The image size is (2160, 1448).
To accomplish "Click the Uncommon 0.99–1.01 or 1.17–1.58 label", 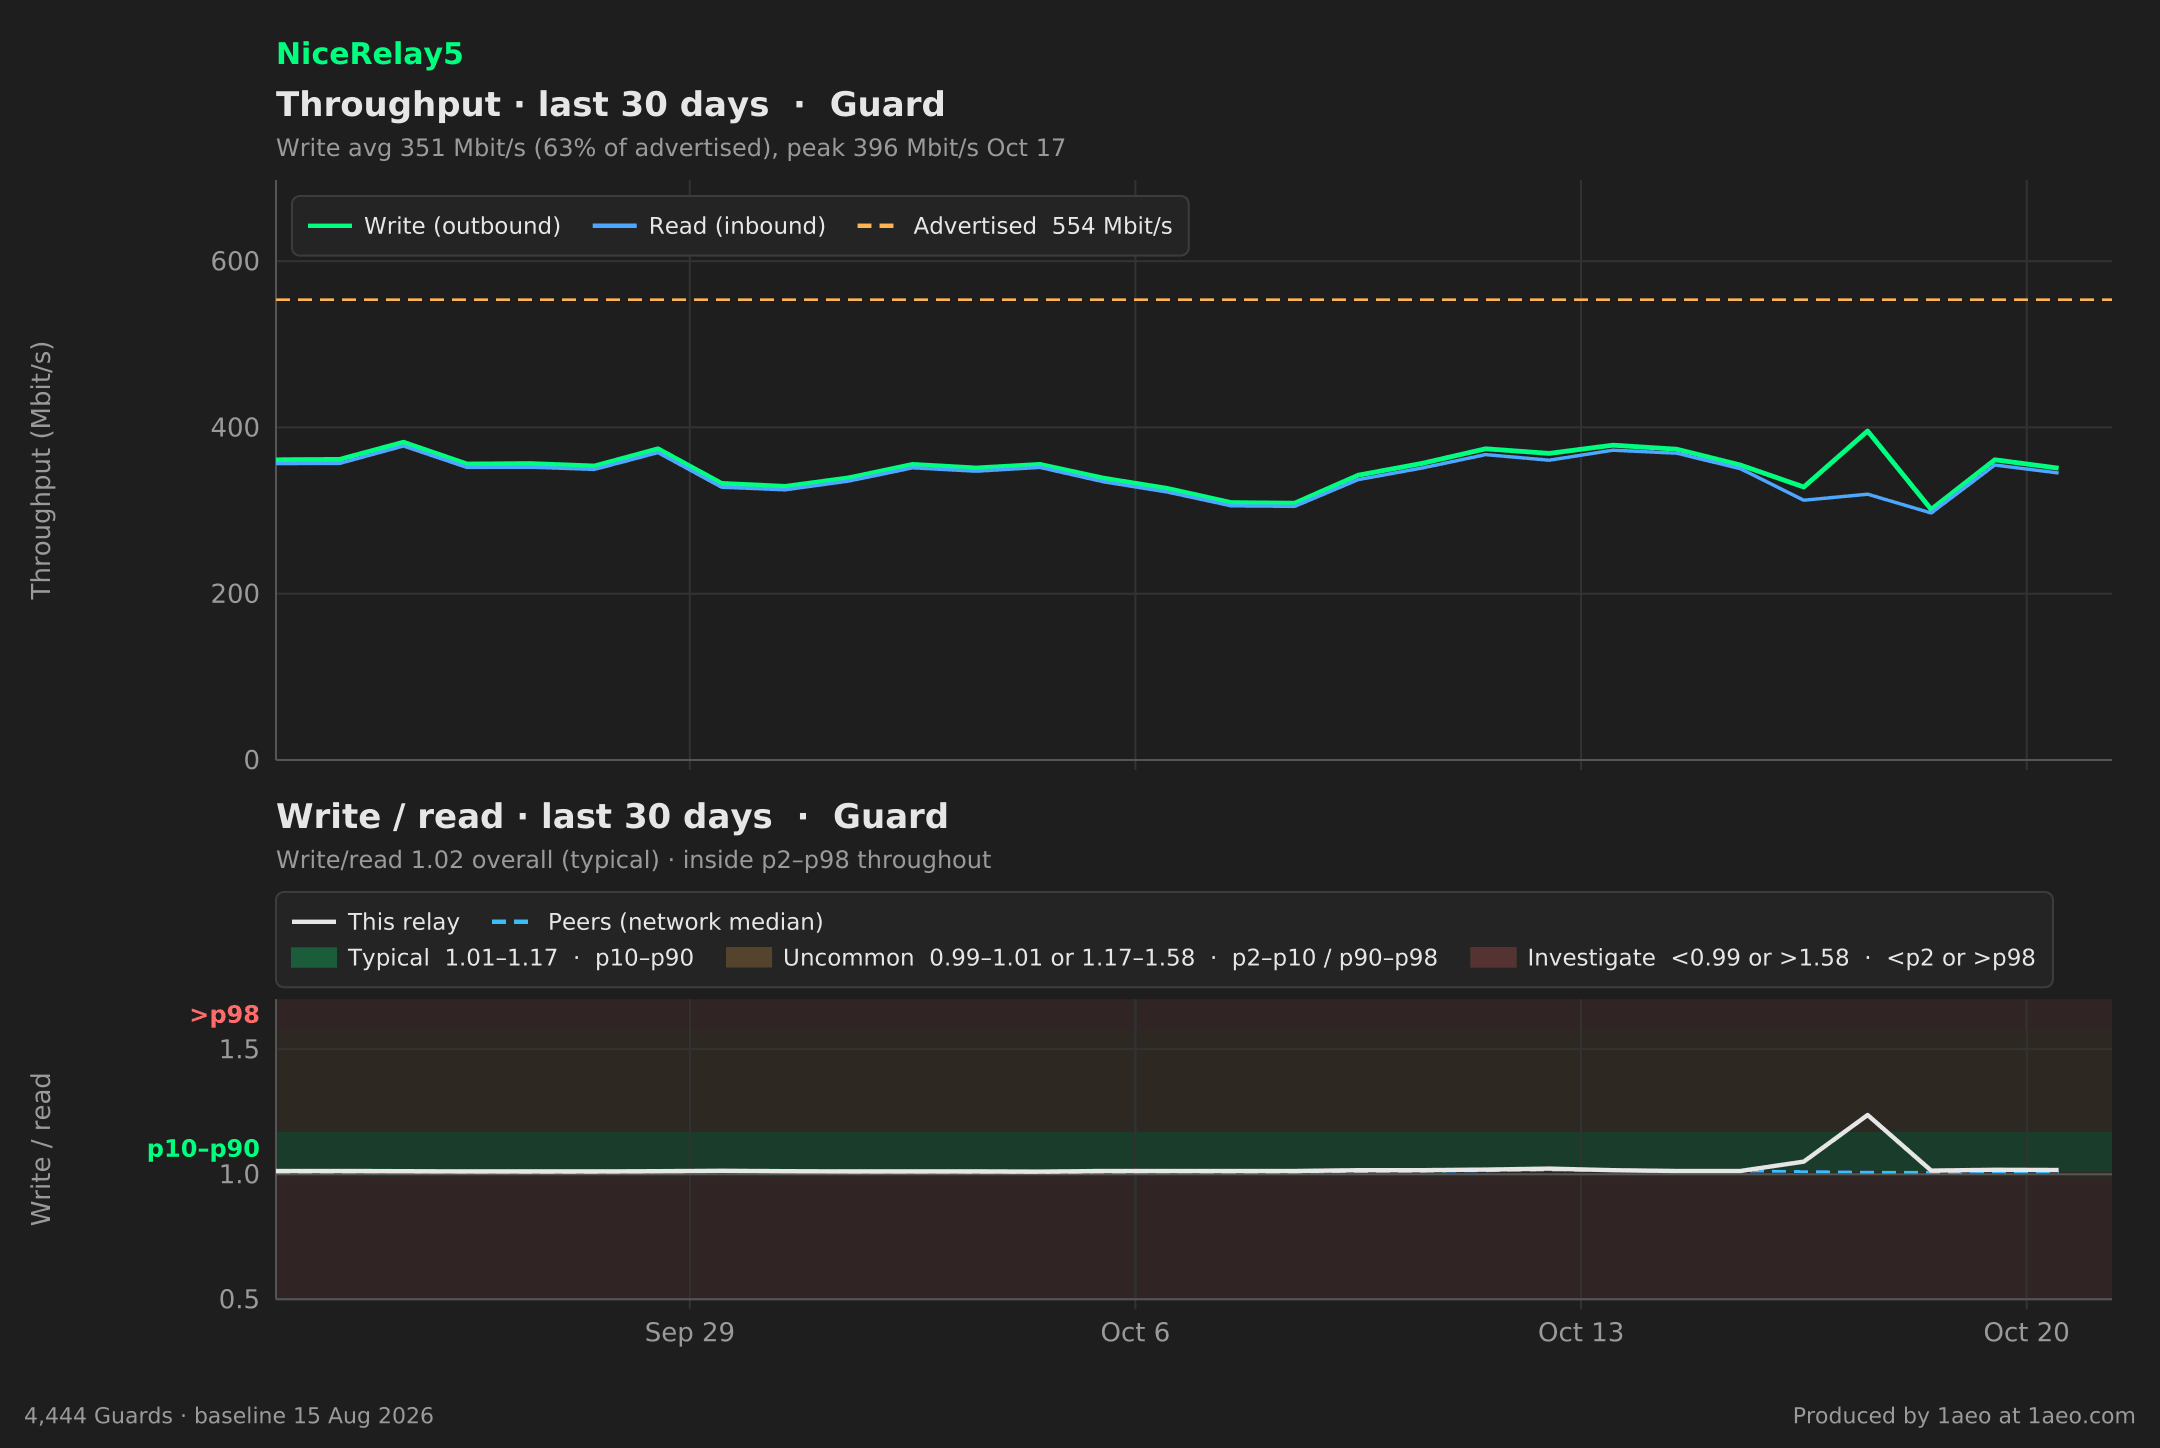I will click(1110, 958).
